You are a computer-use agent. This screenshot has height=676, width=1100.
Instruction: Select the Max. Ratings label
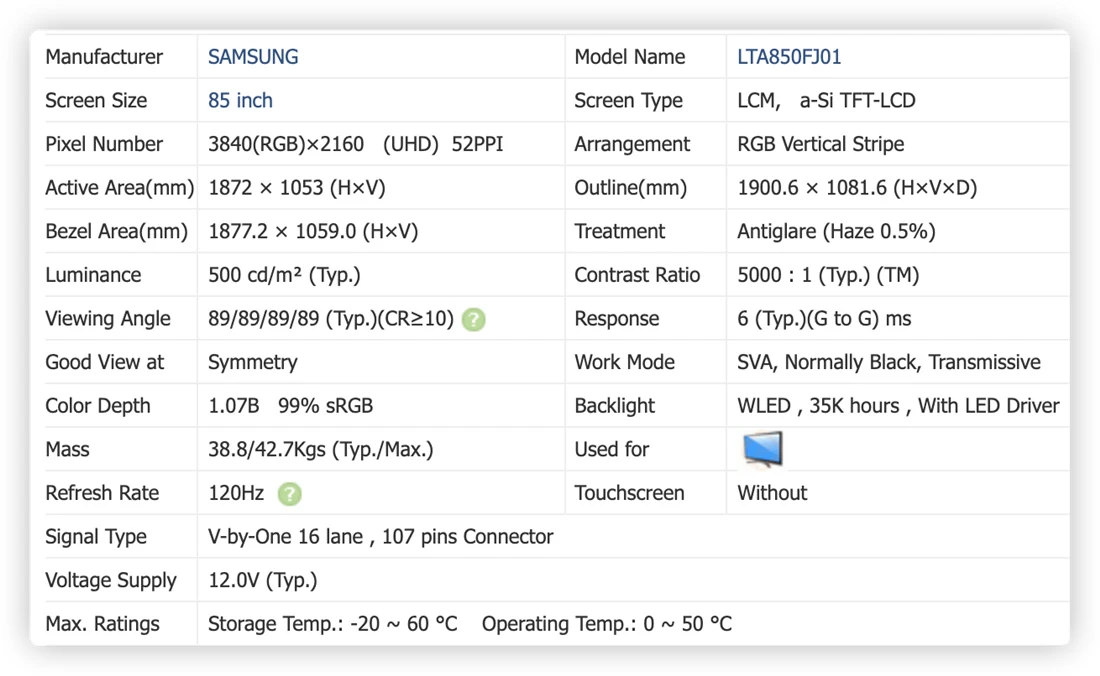[x=102, y=624]
